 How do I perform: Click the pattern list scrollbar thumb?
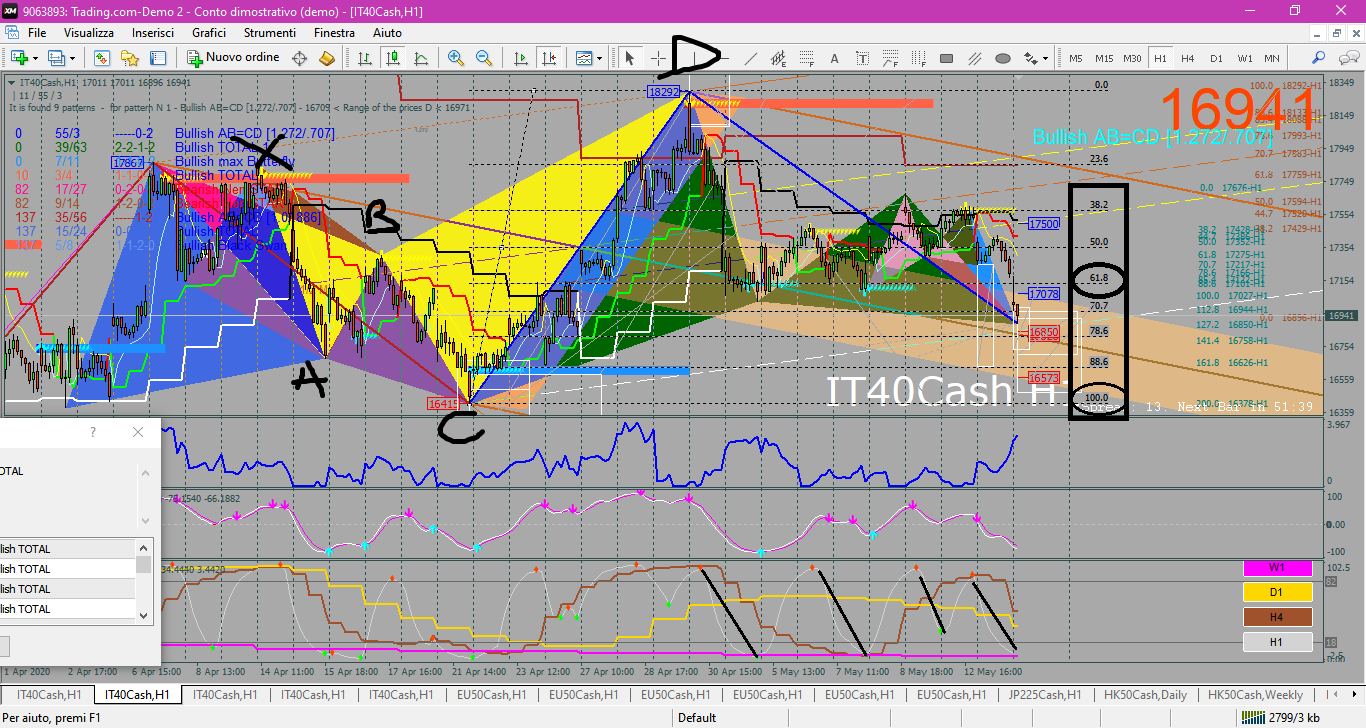click(144, 565)
